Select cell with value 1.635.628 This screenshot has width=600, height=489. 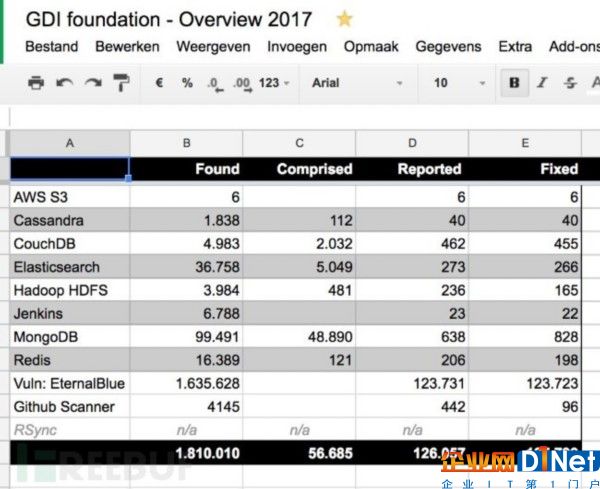point(186,384)
